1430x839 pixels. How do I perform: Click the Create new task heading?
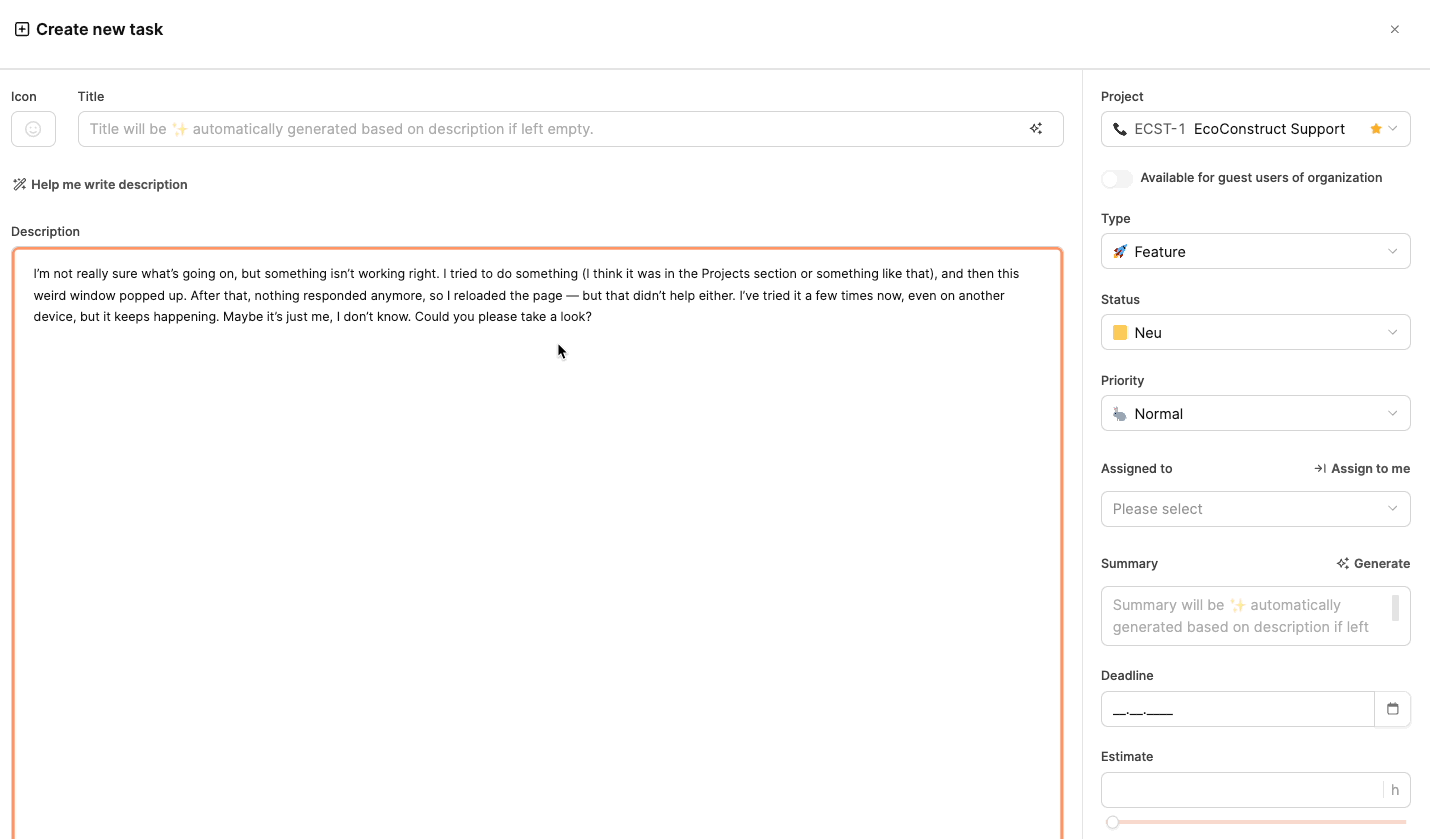(99, 29)
